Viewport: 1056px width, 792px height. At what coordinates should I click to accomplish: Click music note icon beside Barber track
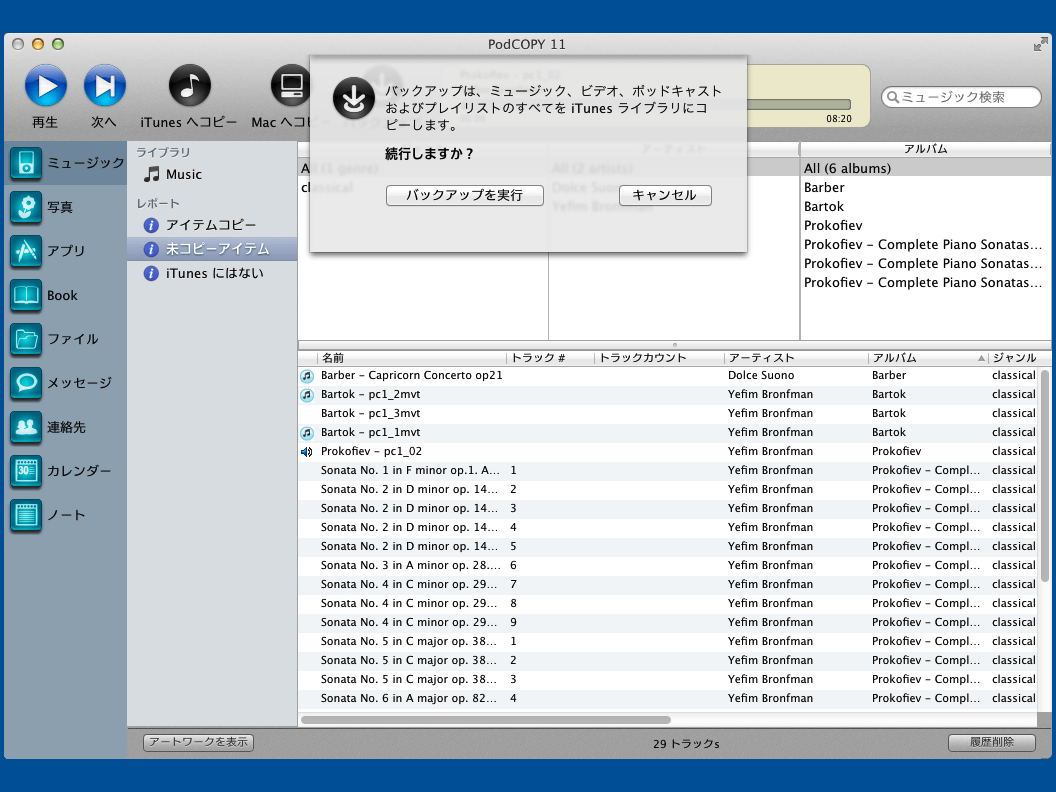(x=307, y=376)
